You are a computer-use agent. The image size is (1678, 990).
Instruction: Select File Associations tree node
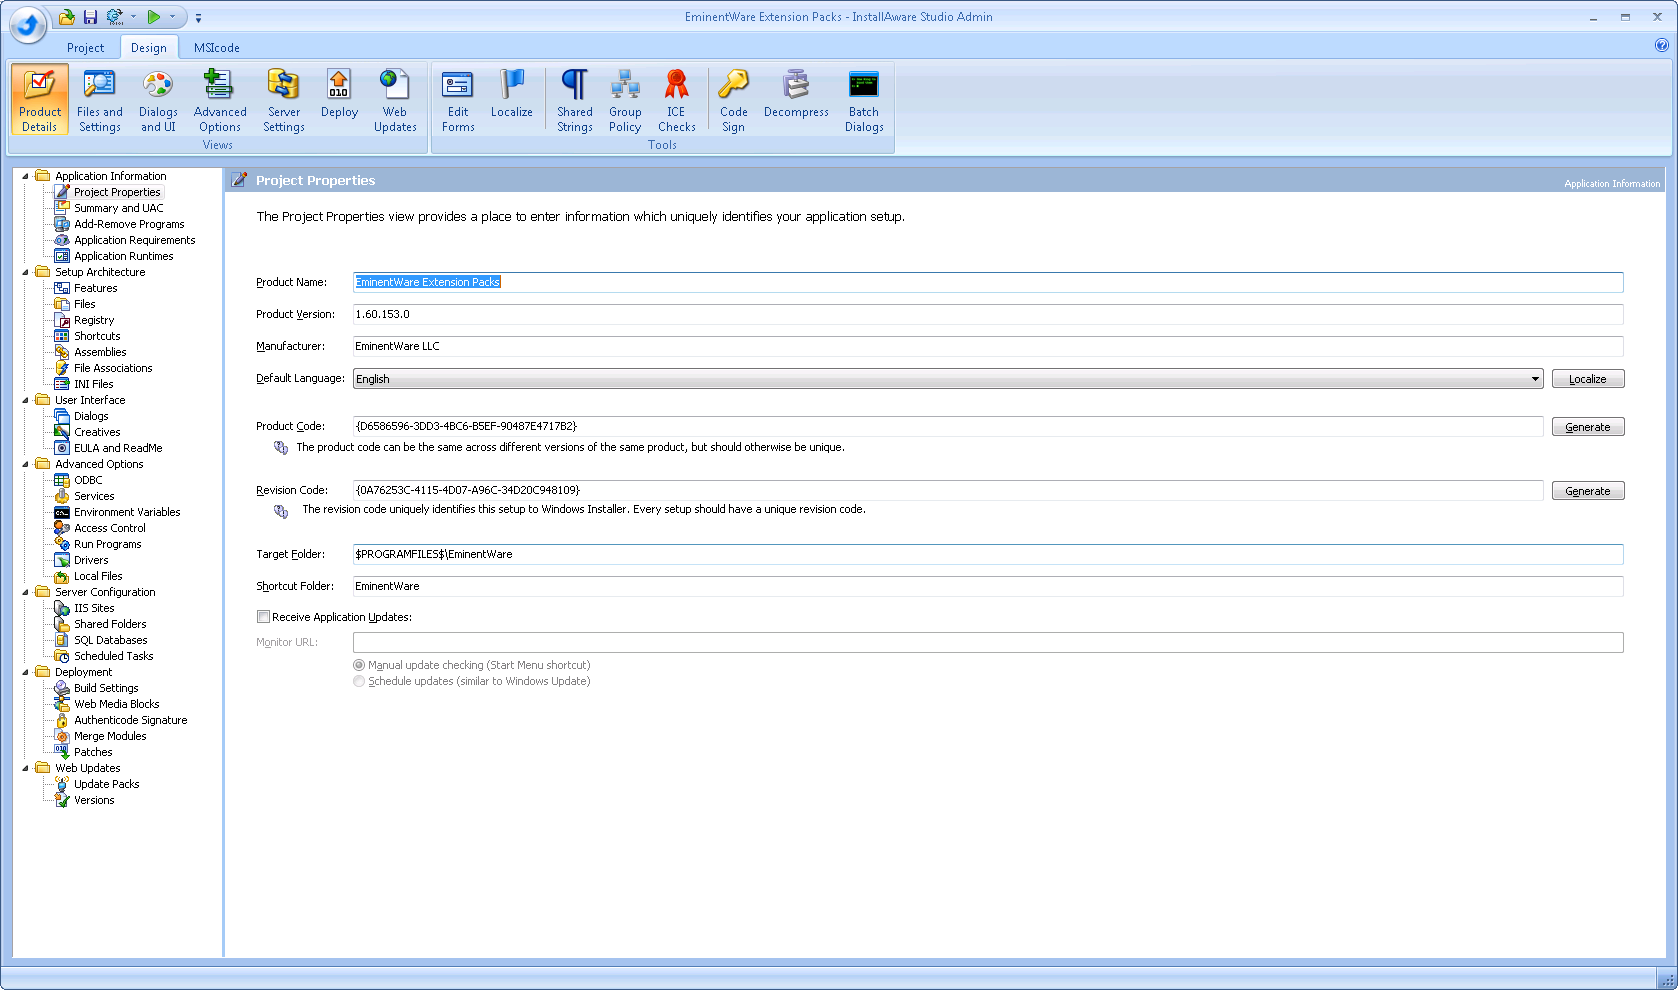pyautogui.click(x=113, y=368)
